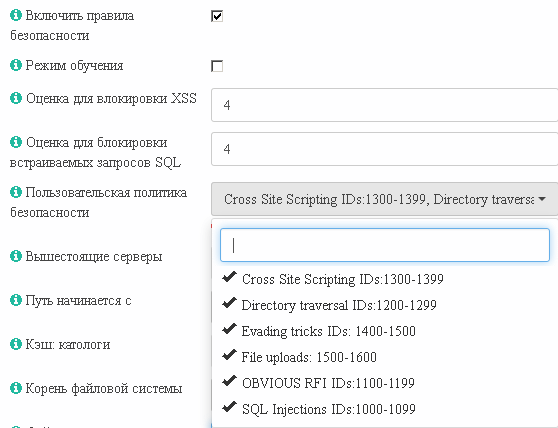Viewport: 558px width, 428px height.
Task: Collapse the security policy dropdown
Action: [x=385, y=199]
